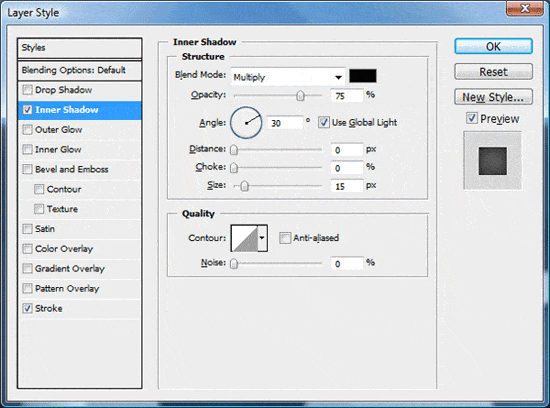Click the Size value input field
Viewport: 550px width, 408px height.
click(x=347, y=186)
